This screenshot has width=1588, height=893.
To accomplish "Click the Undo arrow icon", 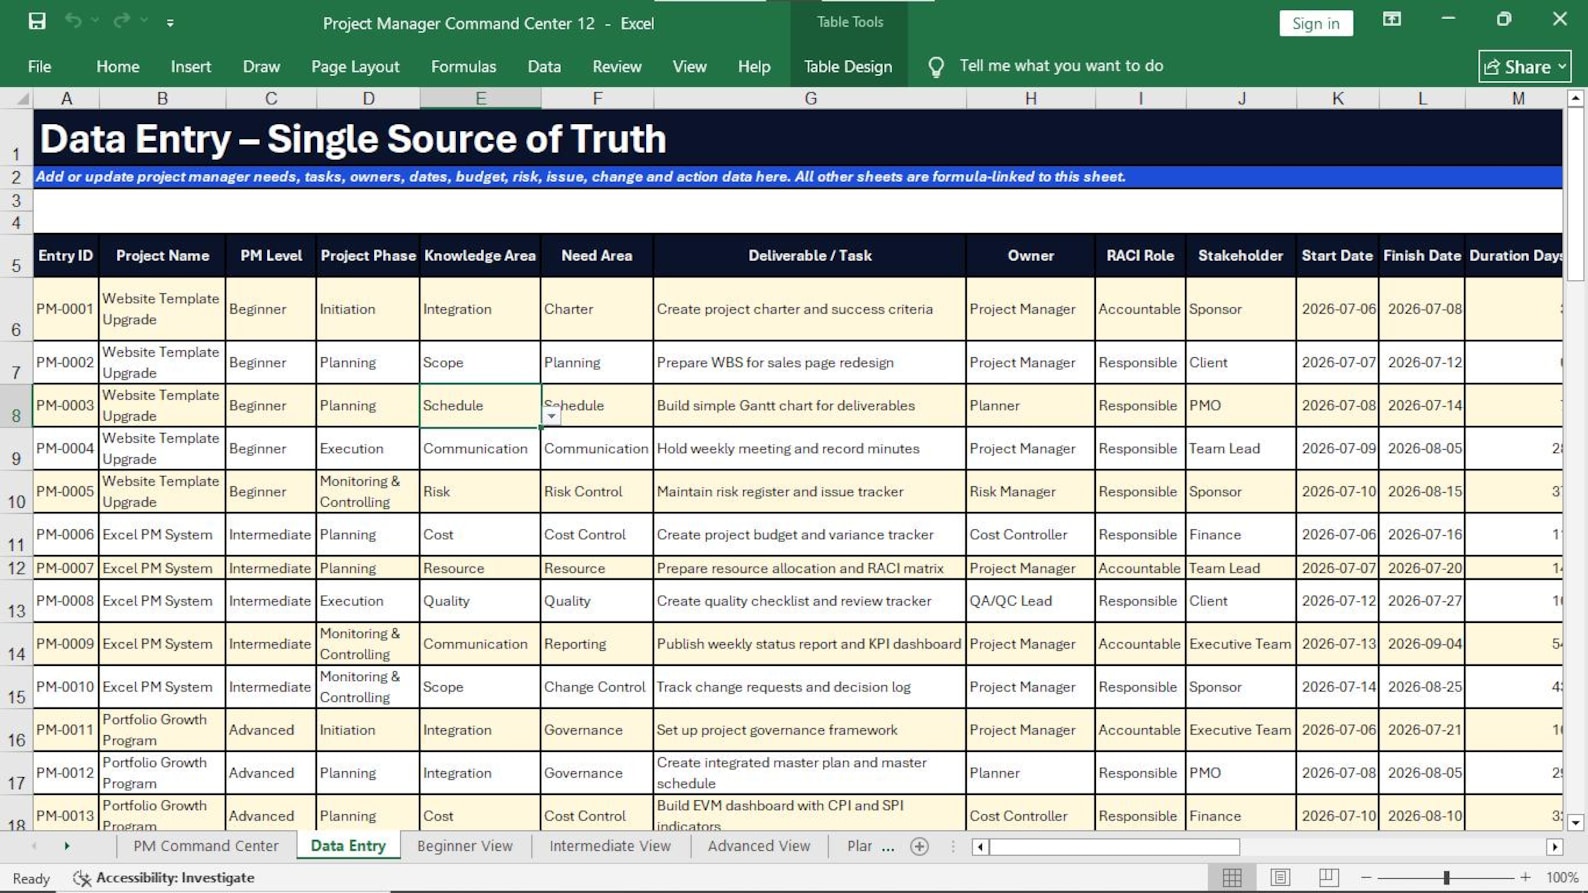I will tap(73, 21).
